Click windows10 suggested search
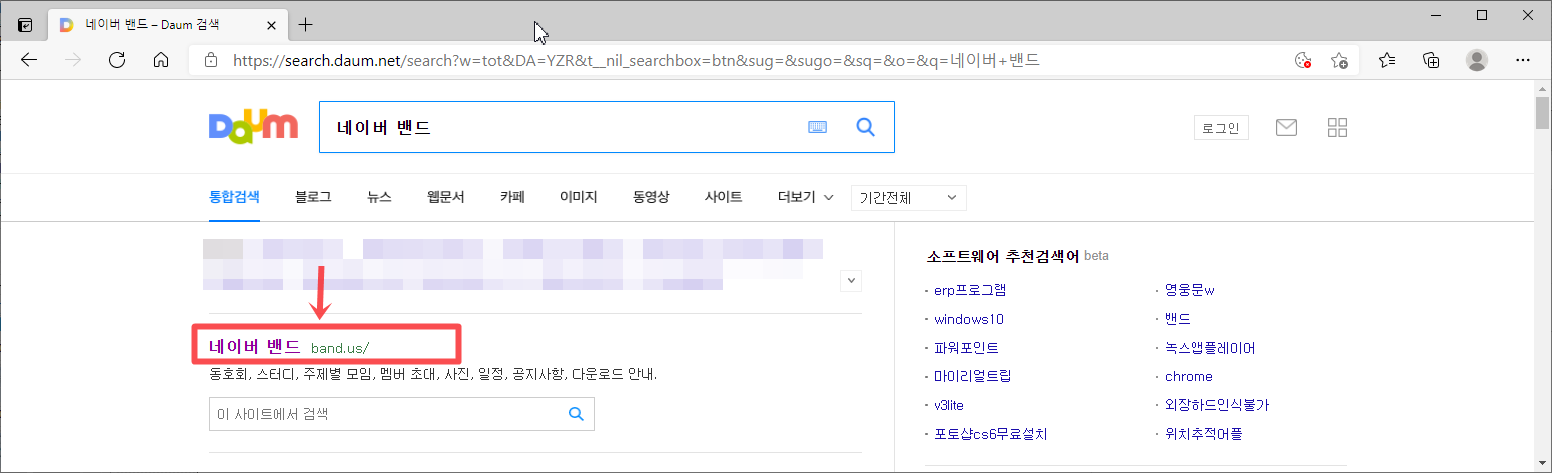Viewport: 1552px width, 473px height. pyautogui.click(x=969, y=319)
